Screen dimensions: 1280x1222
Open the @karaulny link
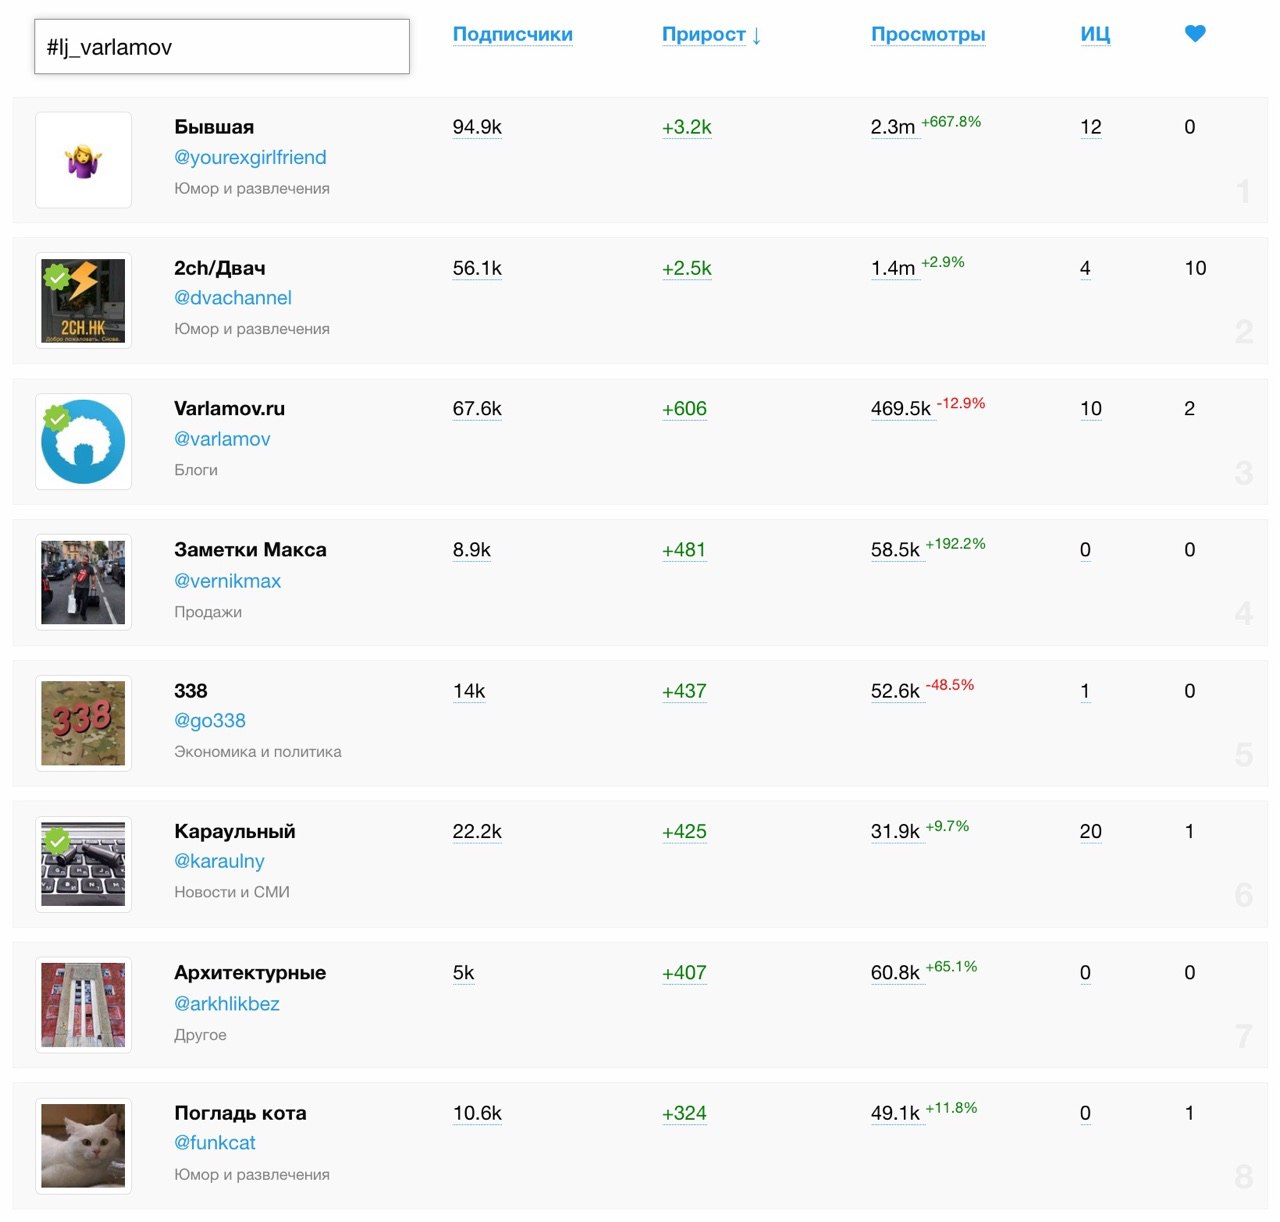click(x=219, y=861)
